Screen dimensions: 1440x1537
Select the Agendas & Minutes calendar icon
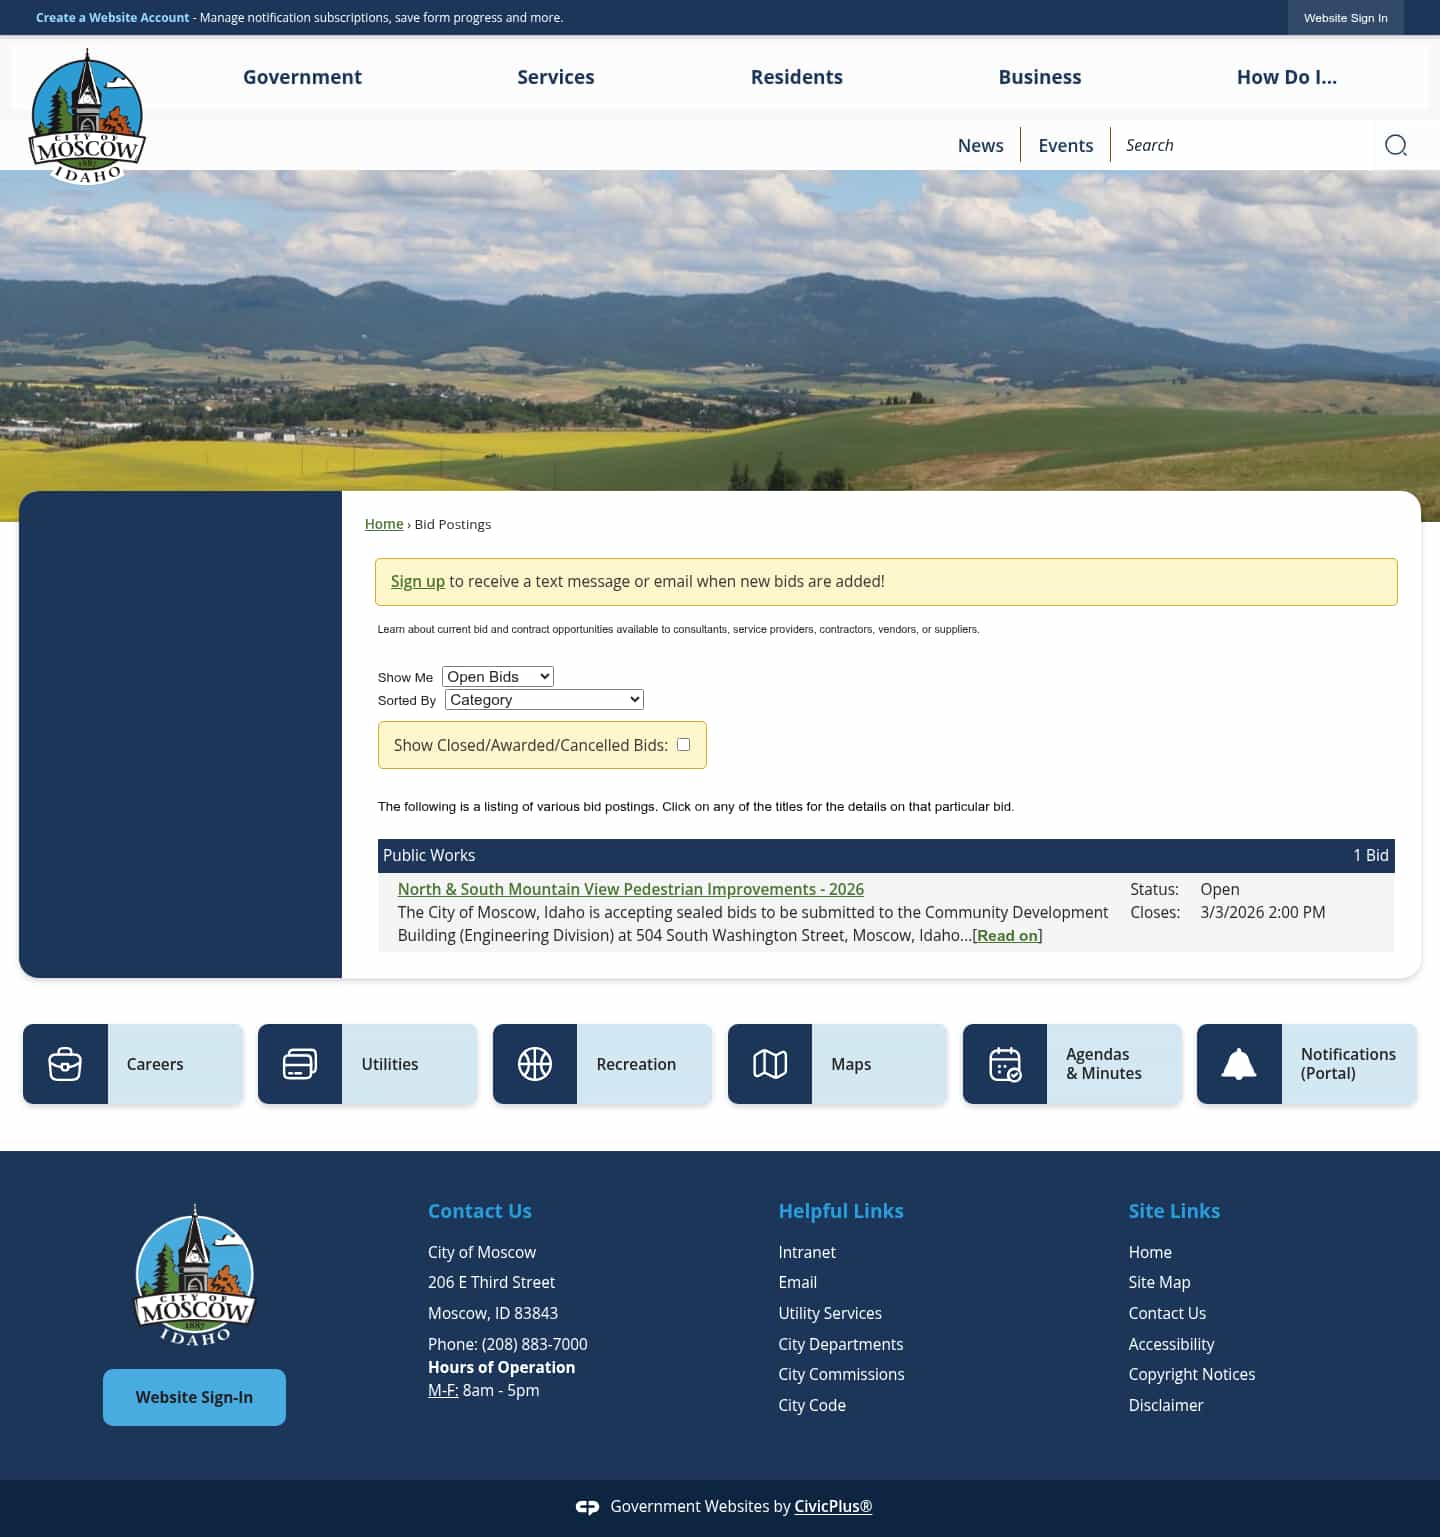[1005, 1063]
